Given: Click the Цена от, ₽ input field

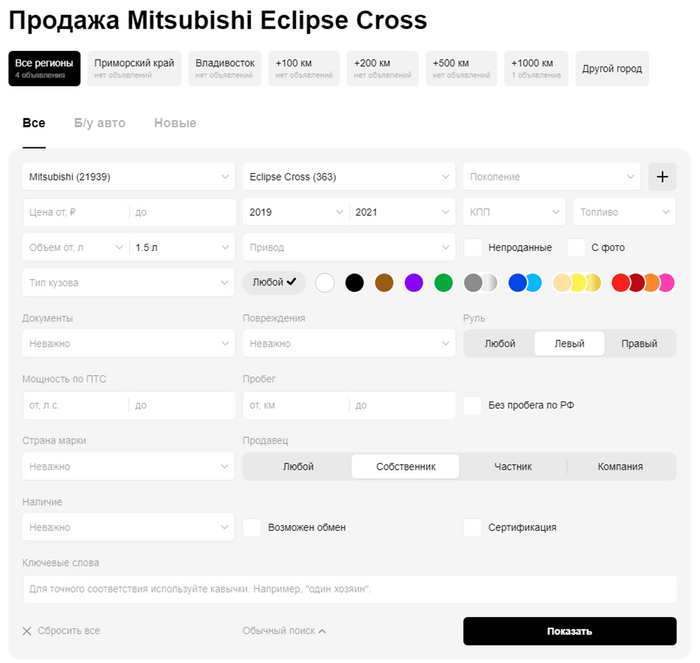Looking at the screenshot, I should click(x=75, y=212).
